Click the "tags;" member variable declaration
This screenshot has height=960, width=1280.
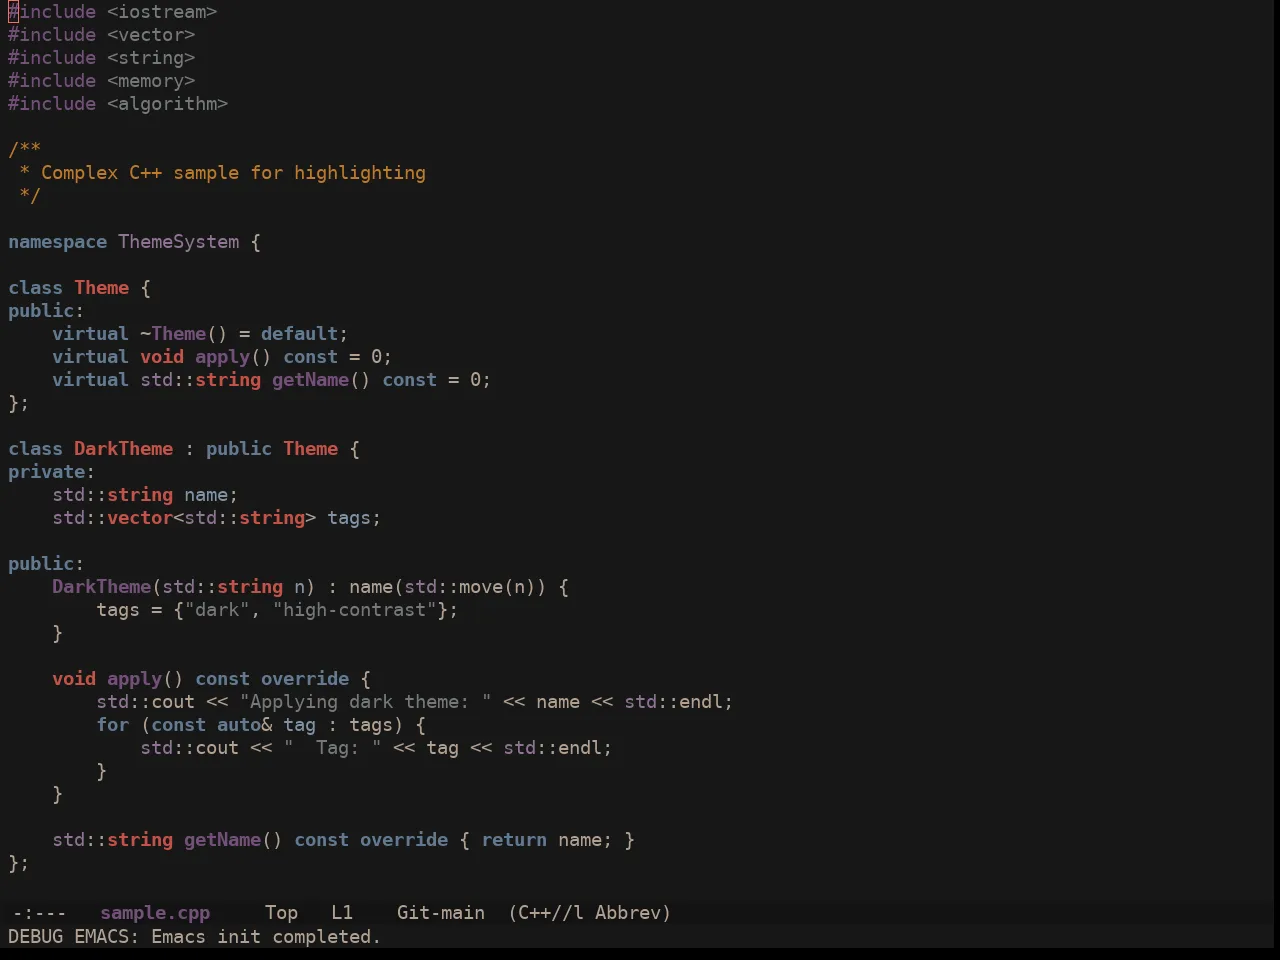354,518
